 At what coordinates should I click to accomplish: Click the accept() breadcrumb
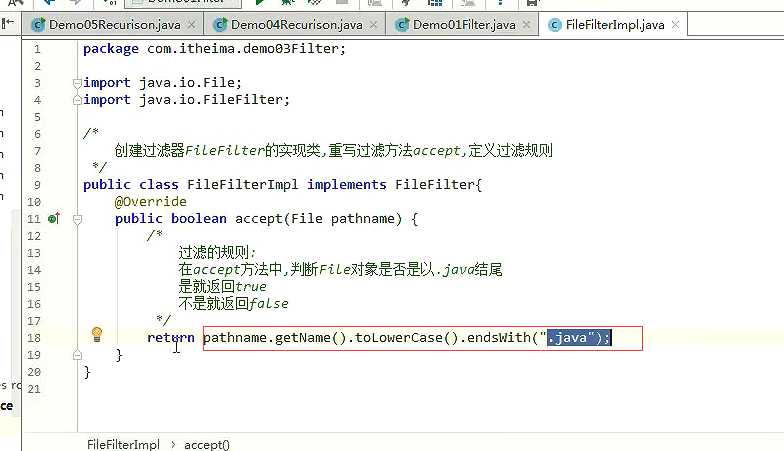coord(207,444)
